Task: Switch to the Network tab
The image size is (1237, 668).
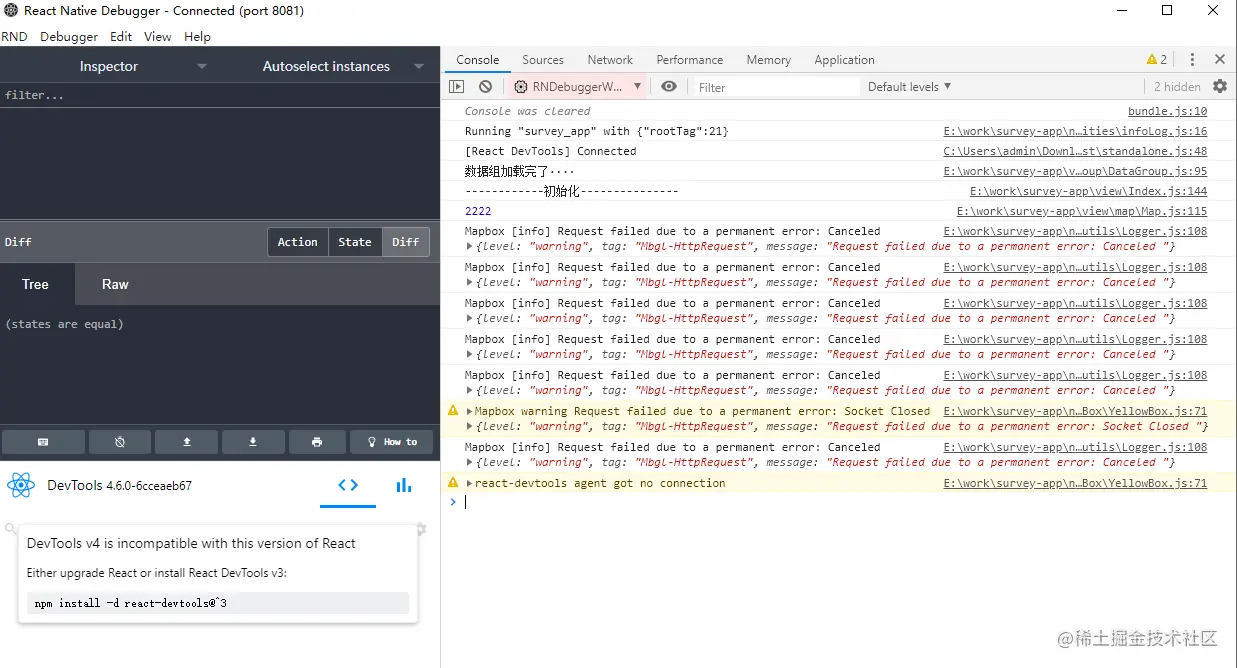Action: [x=610, y=60]
